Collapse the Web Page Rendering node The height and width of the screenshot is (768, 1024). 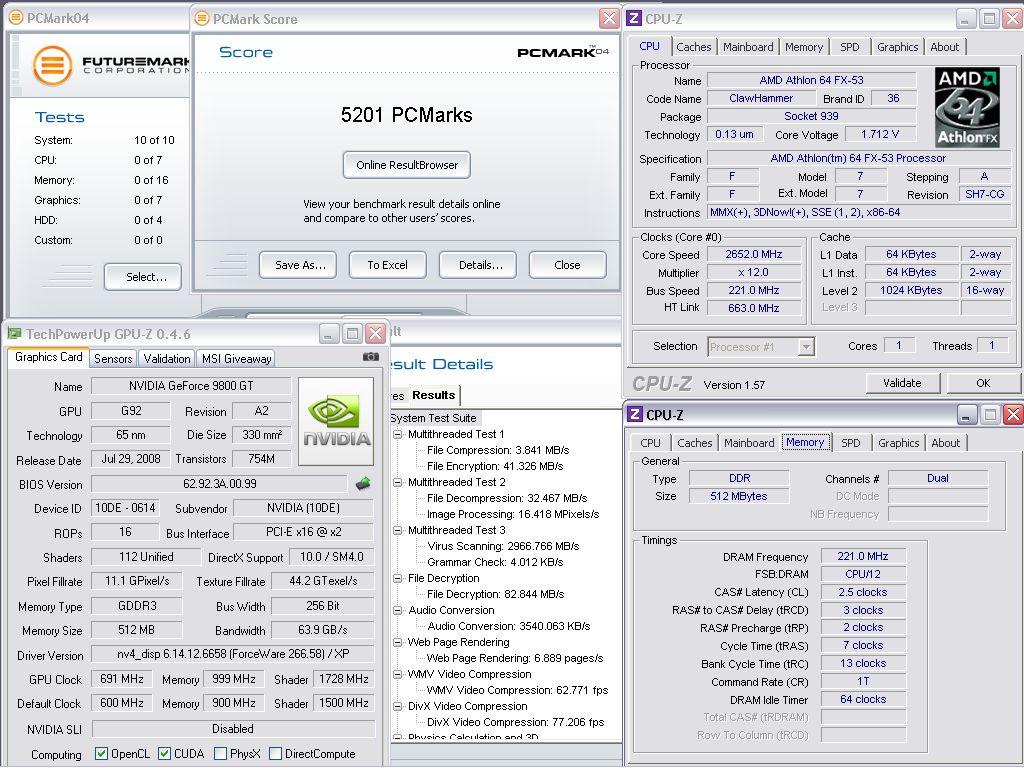tap(397, 642)
